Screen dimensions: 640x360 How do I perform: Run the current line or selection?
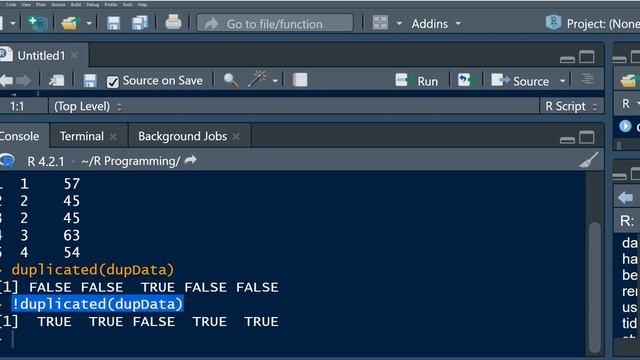(x=417, y=80)
